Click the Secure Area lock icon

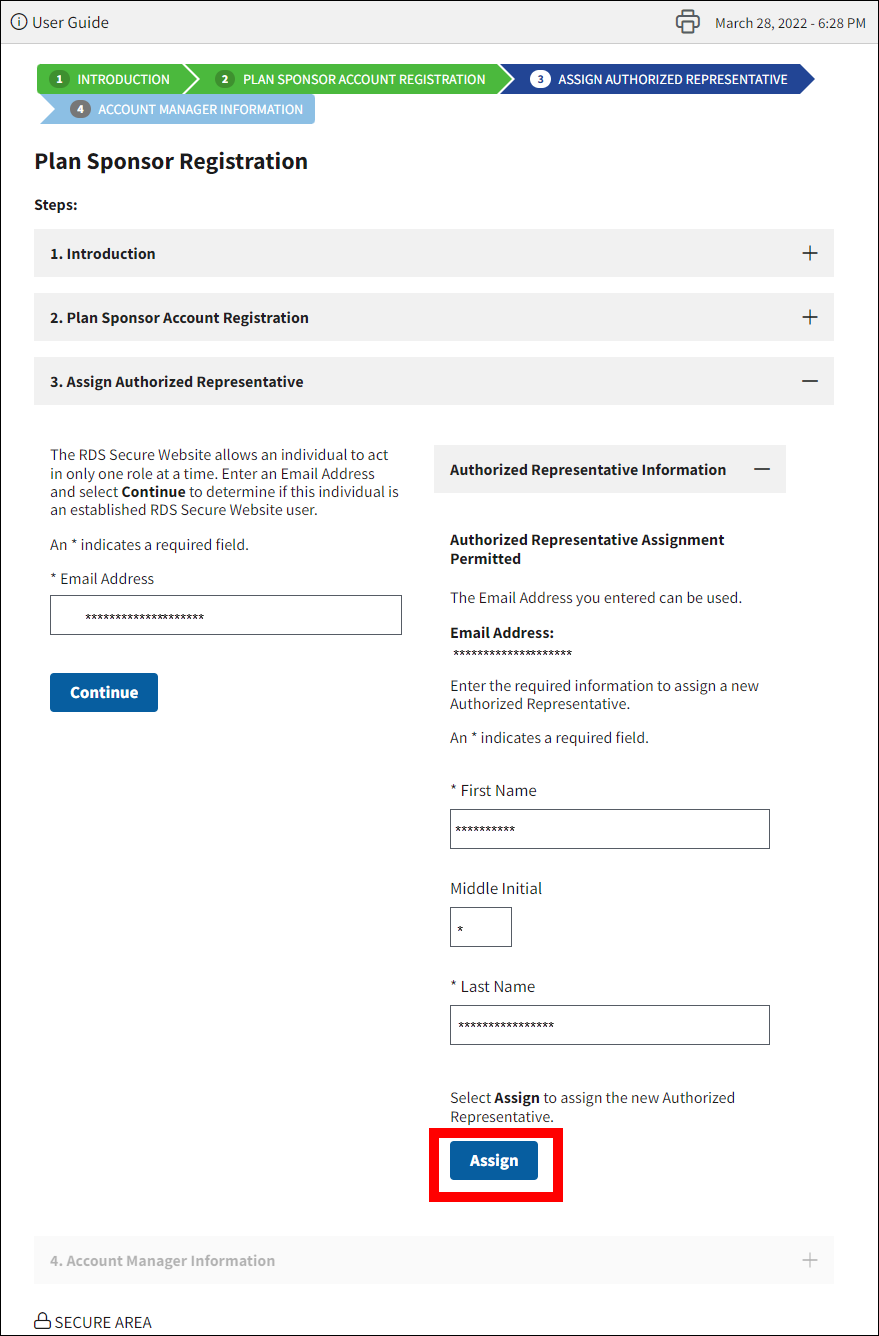[42, 1322]
